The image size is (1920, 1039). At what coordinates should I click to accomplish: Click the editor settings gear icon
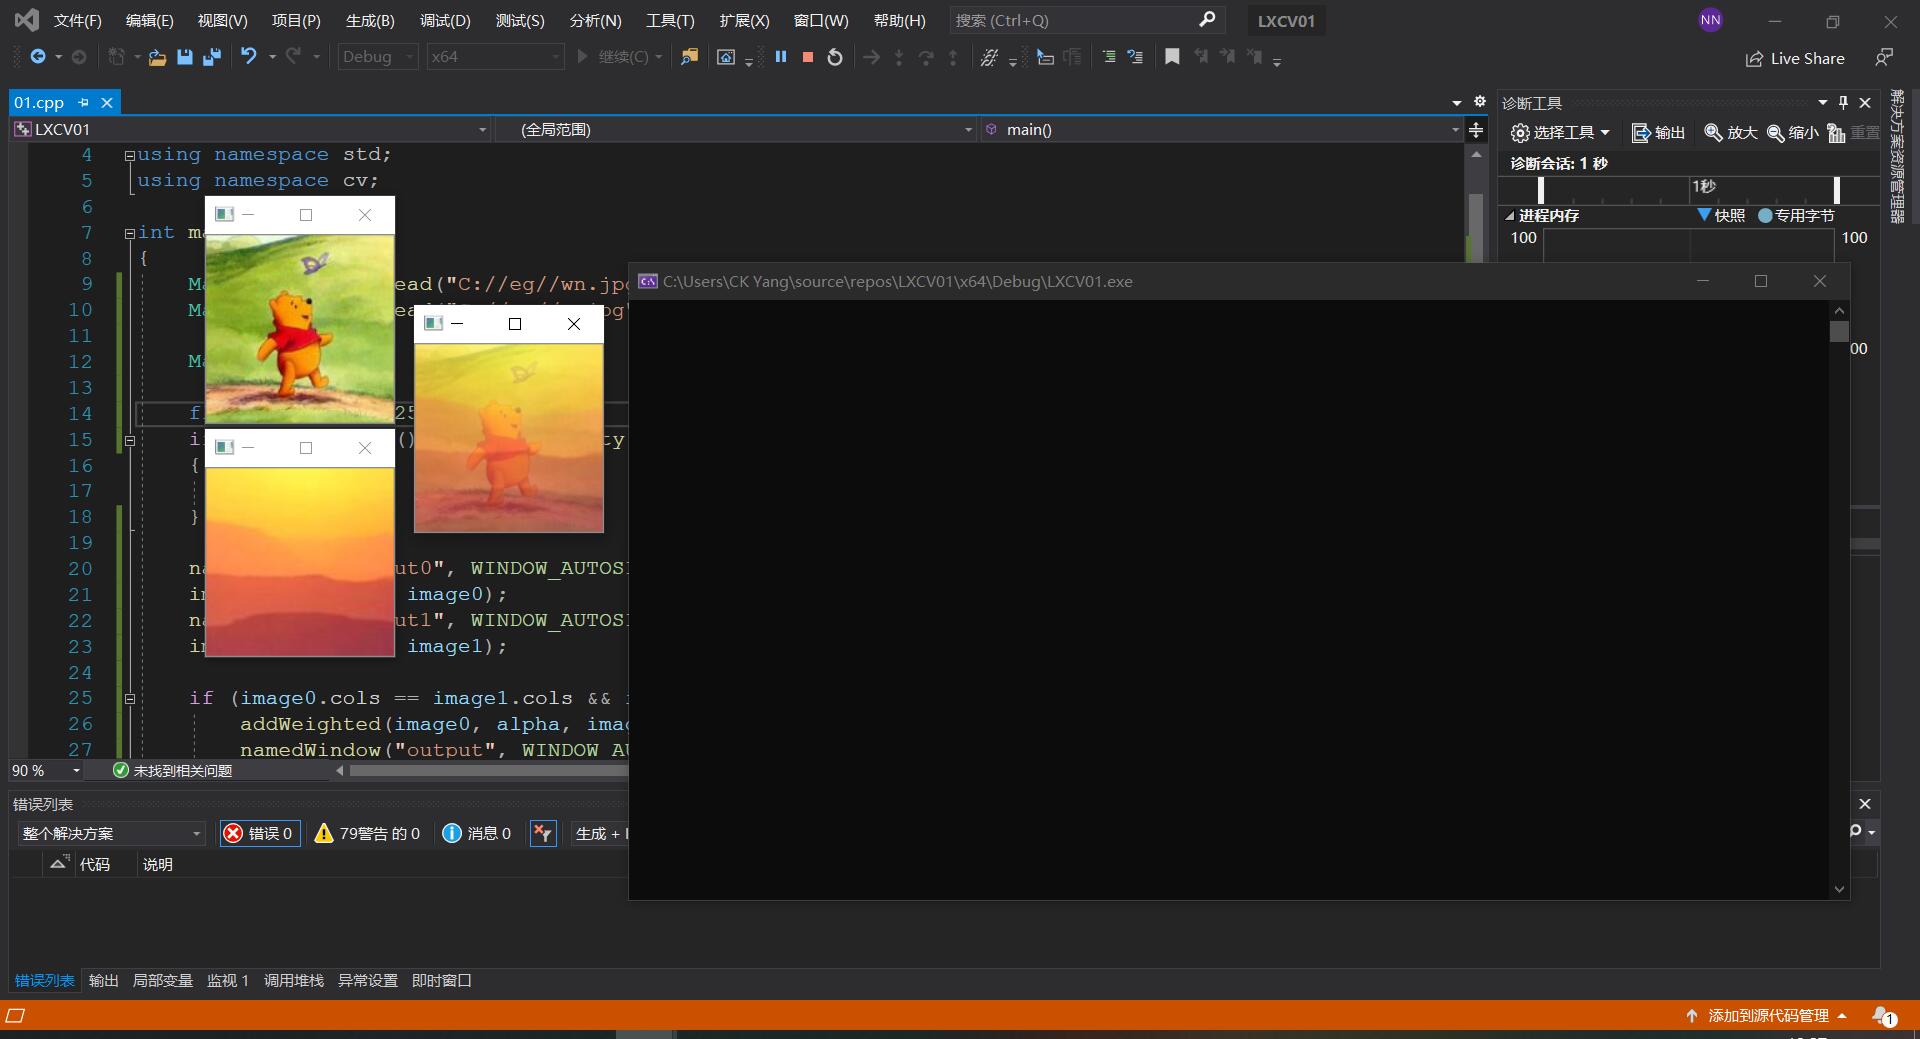pyautogui.click(x=1480, y=101)
